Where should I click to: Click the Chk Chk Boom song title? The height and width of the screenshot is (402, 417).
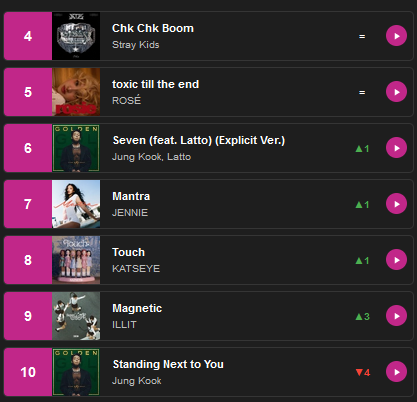[x=153, y=28]
